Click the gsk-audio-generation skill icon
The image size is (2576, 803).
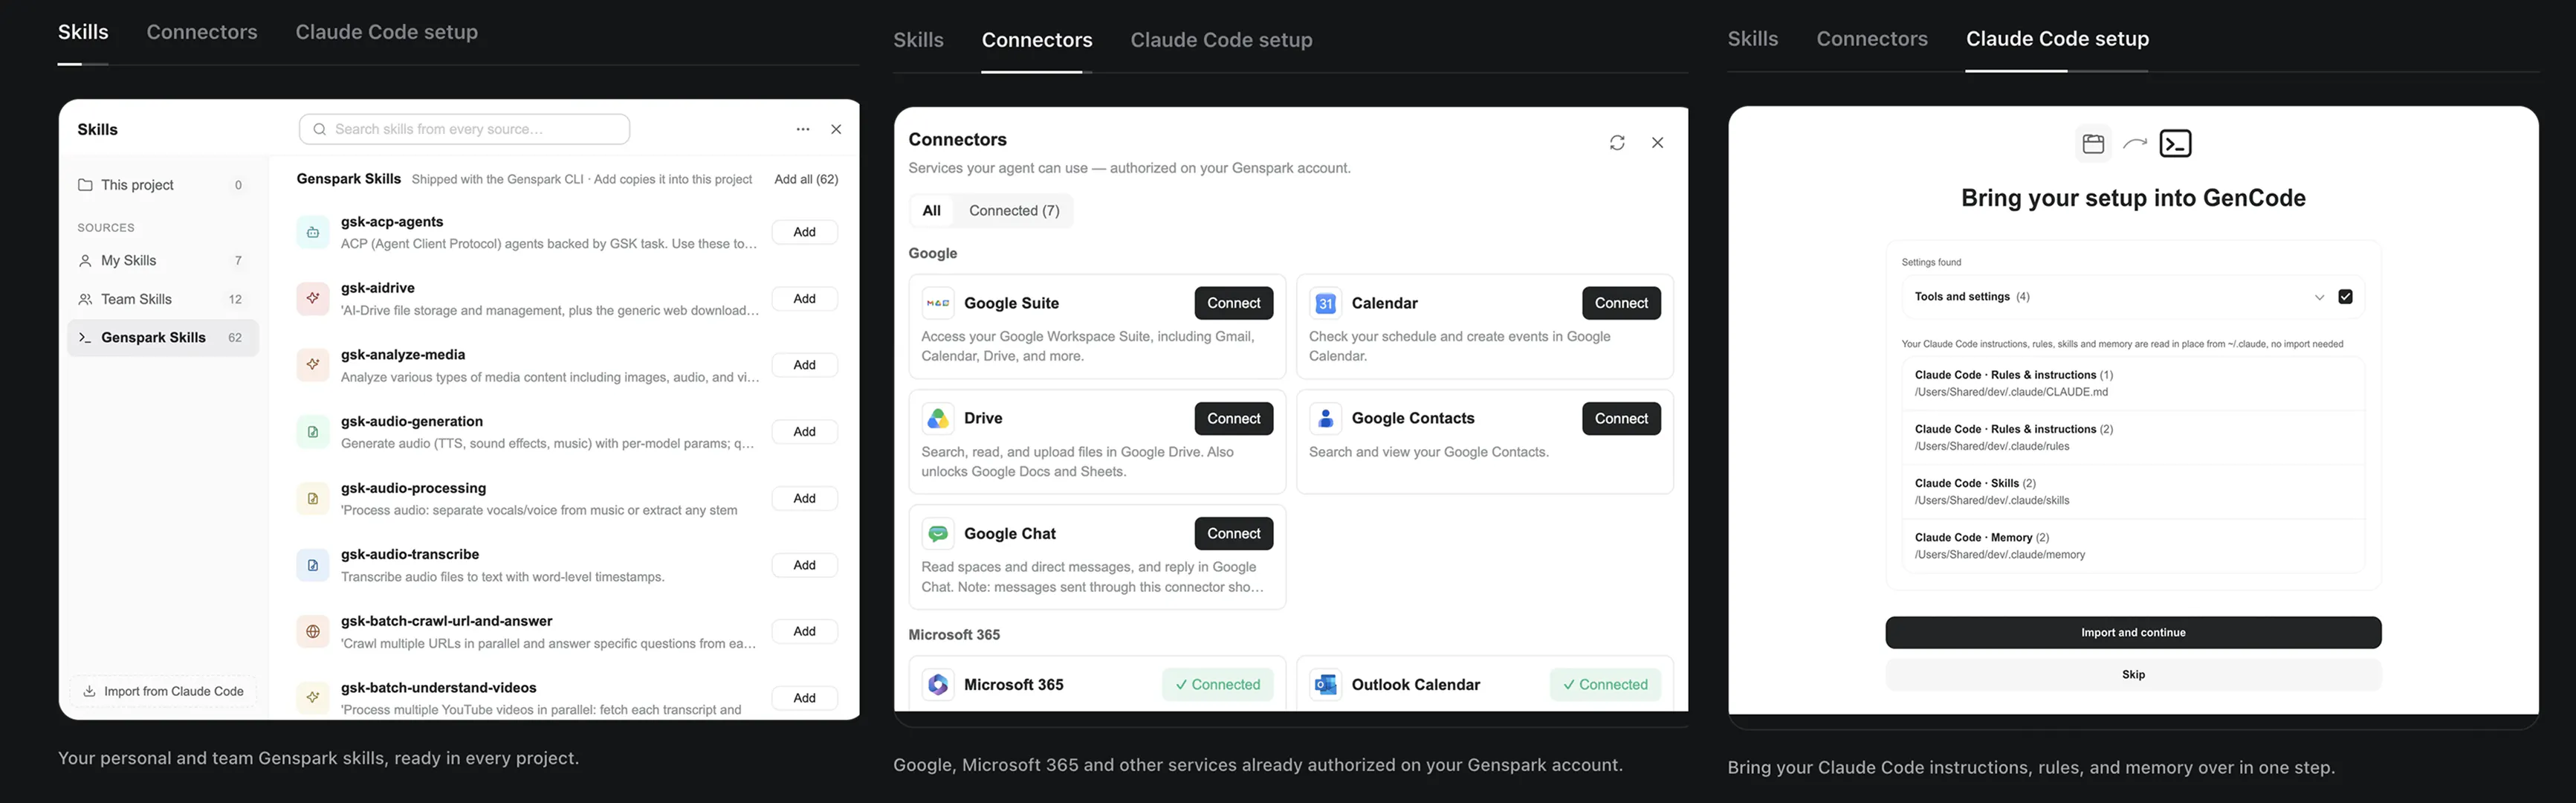pos(313,432)
